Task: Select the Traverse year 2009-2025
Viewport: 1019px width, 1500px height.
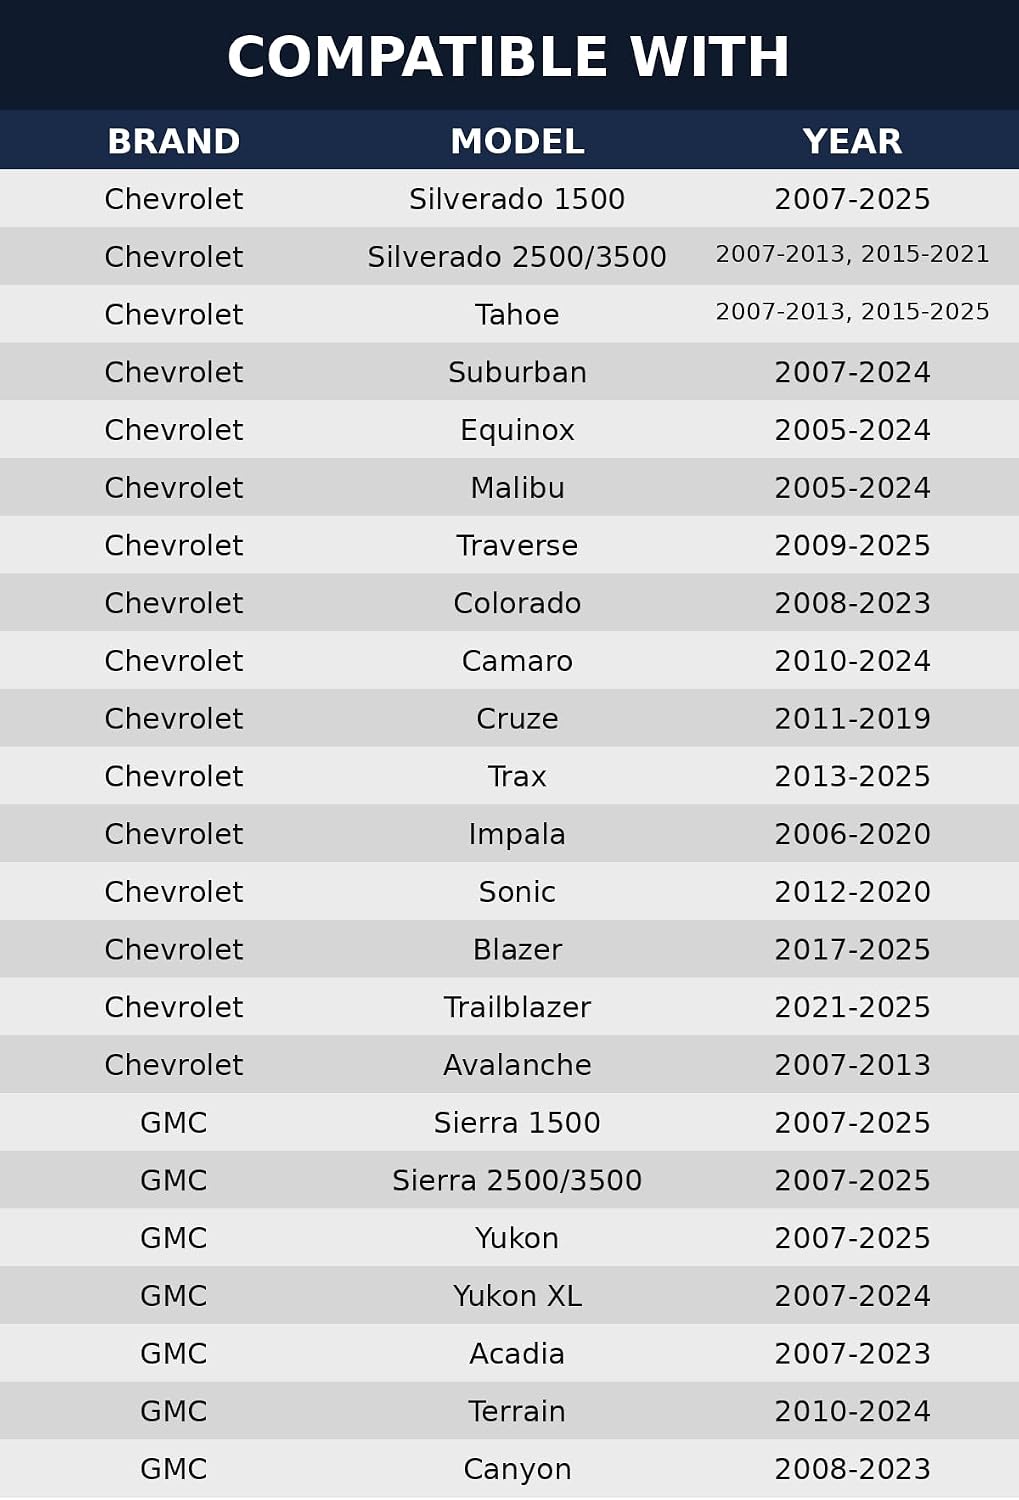Action: coord(852,545)
